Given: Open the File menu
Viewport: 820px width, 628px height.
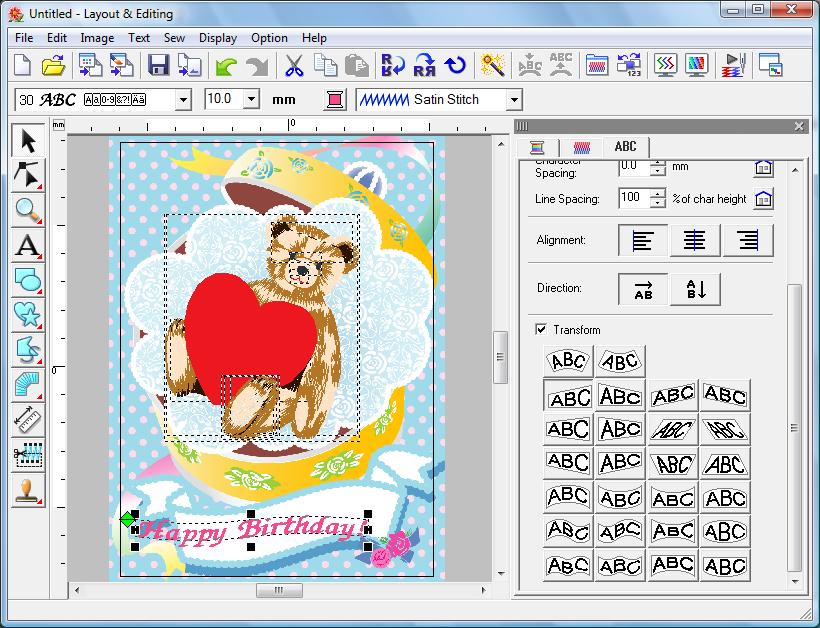Looking at the screenshot, I should 24,38.
